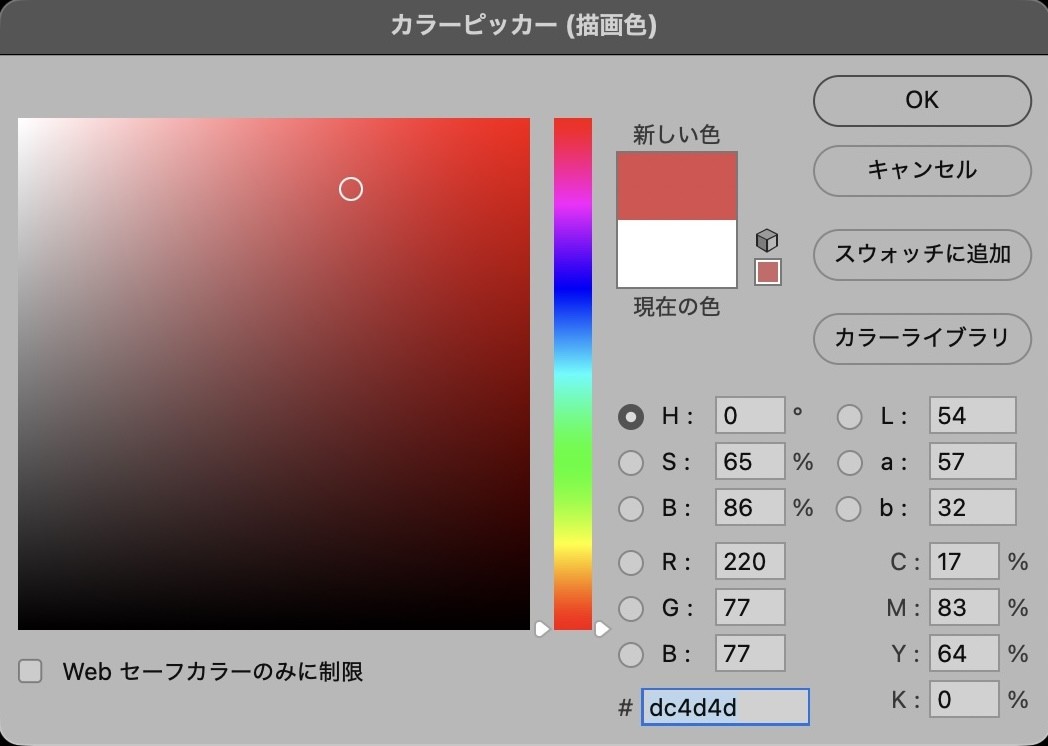Click the Lab b field showing 32
Viewport: 1048px width, 746px height.
(972, 507)
